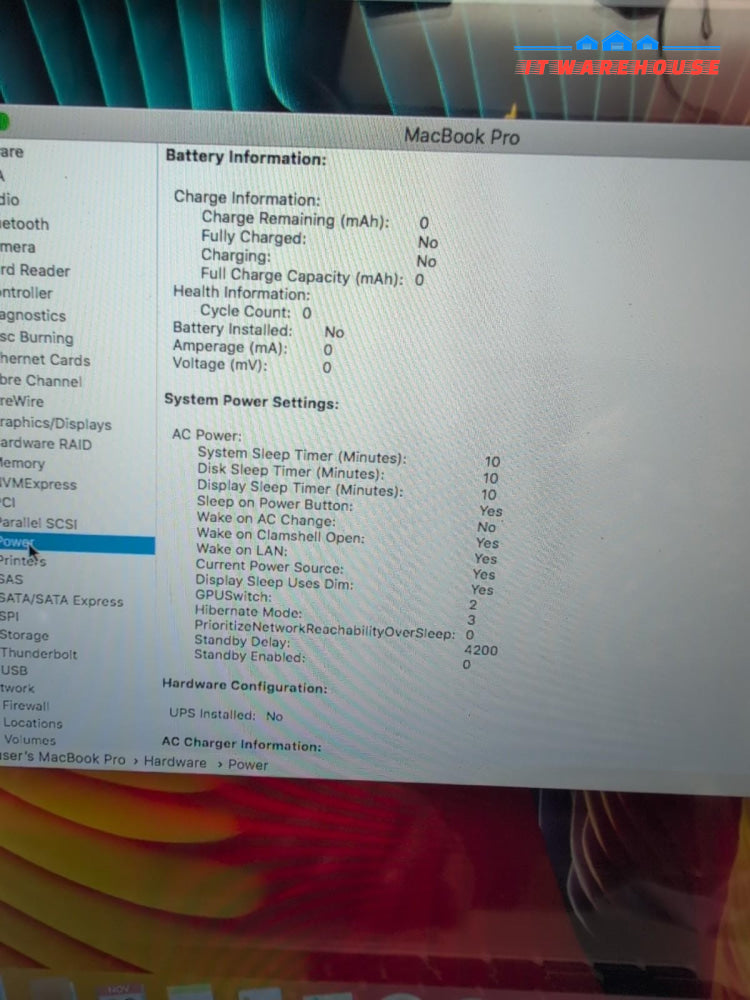The height and width of the screenshot is (1000, 750).
Task: Click the Hibernate Mode row
Action: [x=335, y=615]
